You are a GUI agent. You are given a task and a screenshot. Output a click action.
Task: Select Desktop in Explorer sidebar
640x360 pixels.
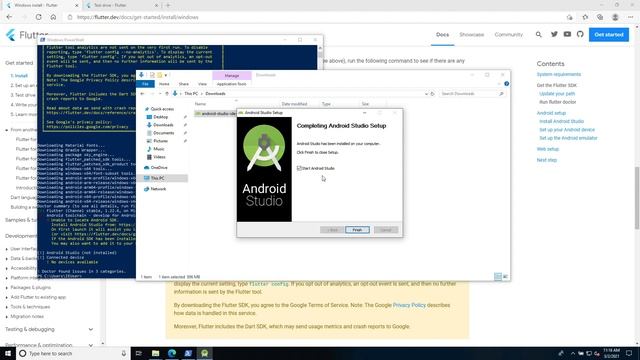pos(160,117)
